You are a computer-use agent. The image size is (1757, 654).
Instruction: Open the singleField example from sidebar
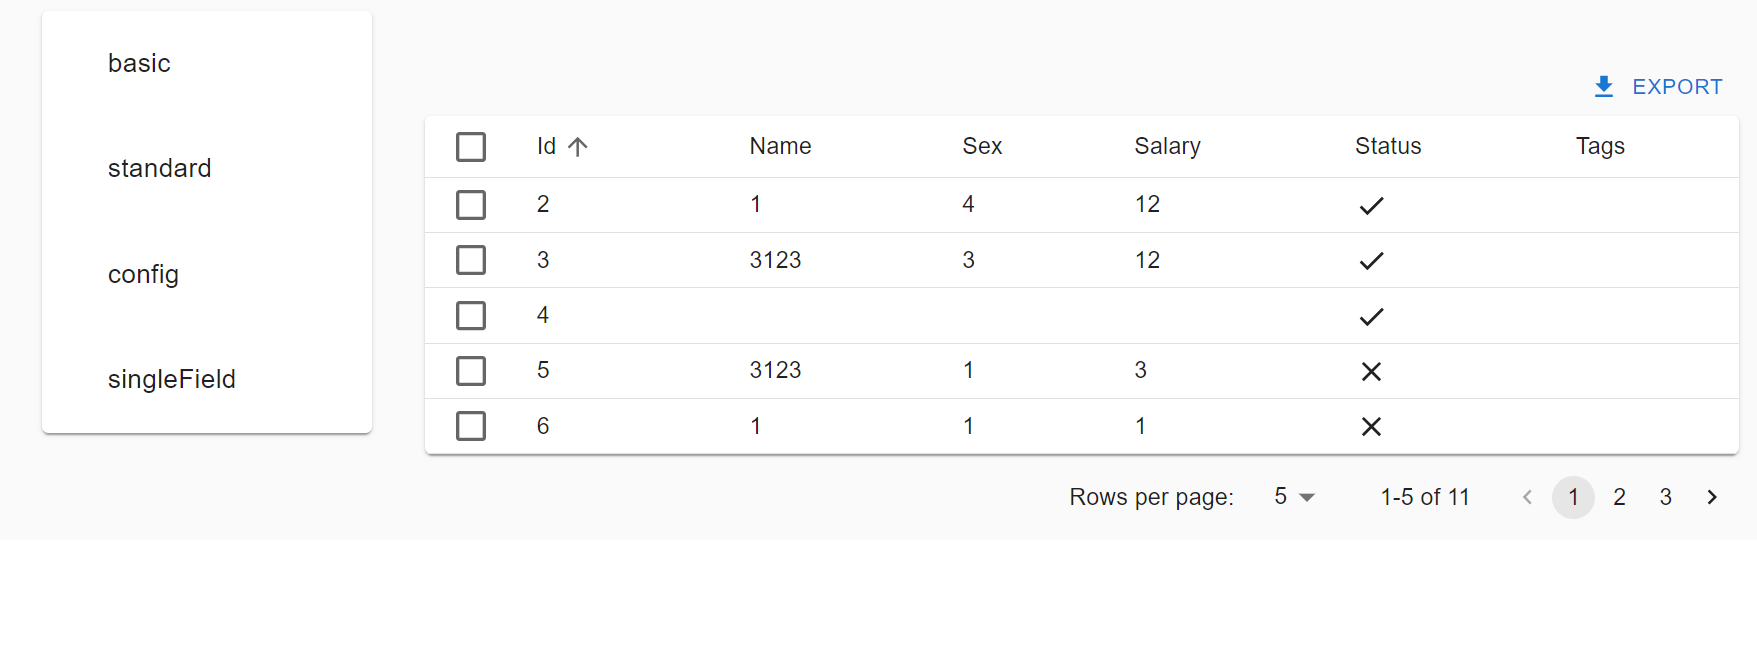coord(171,379)
